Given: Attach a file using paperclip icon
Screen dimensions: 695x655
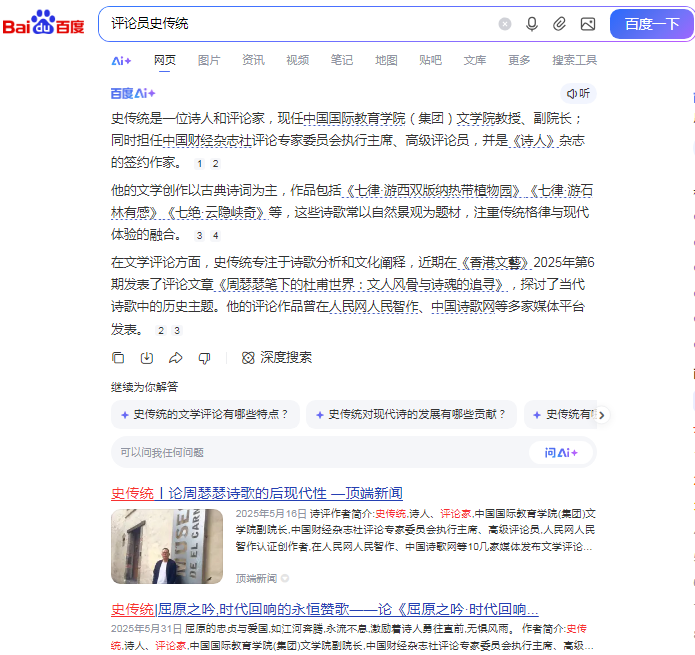Looking at the screenshot, I should (x=560, y=24).
